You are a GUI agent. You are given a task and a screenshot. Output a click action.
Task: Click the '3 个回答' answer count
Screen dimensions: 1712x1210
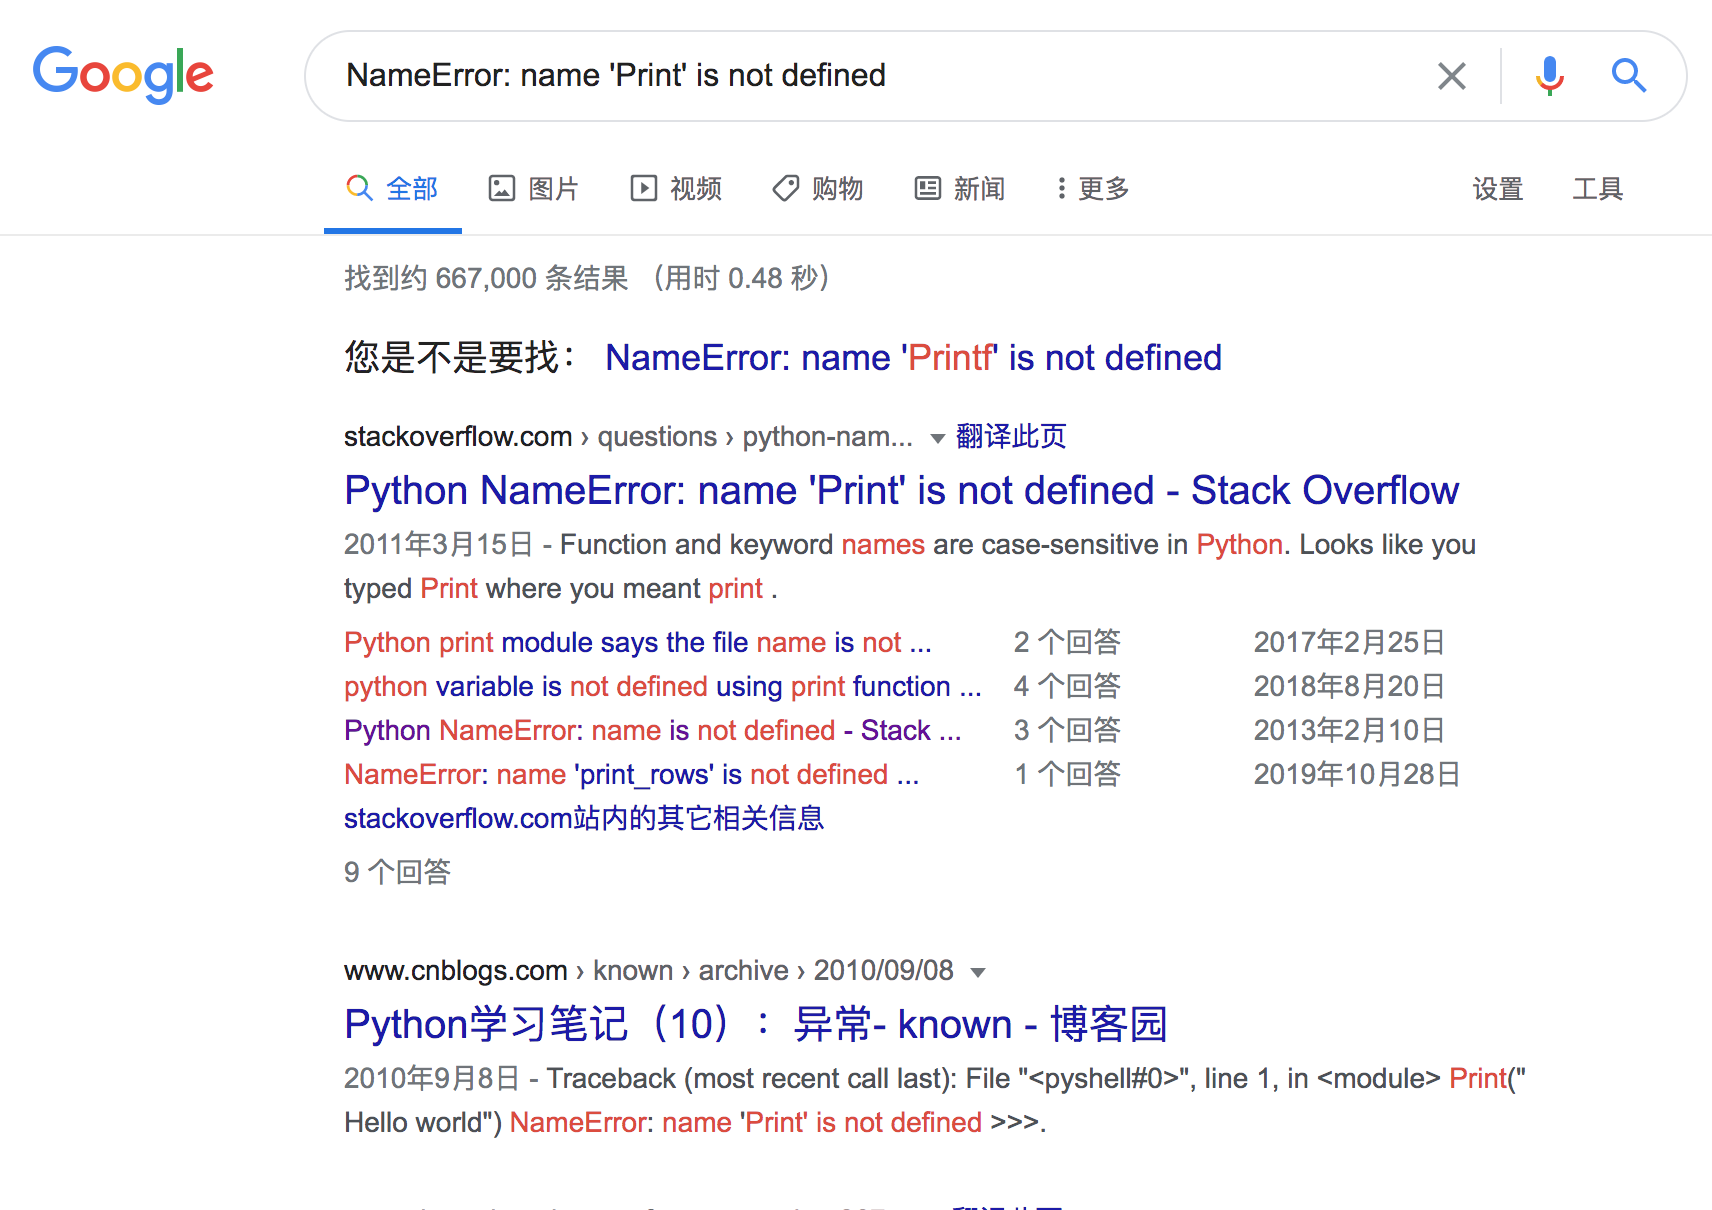click(1067, 730)
